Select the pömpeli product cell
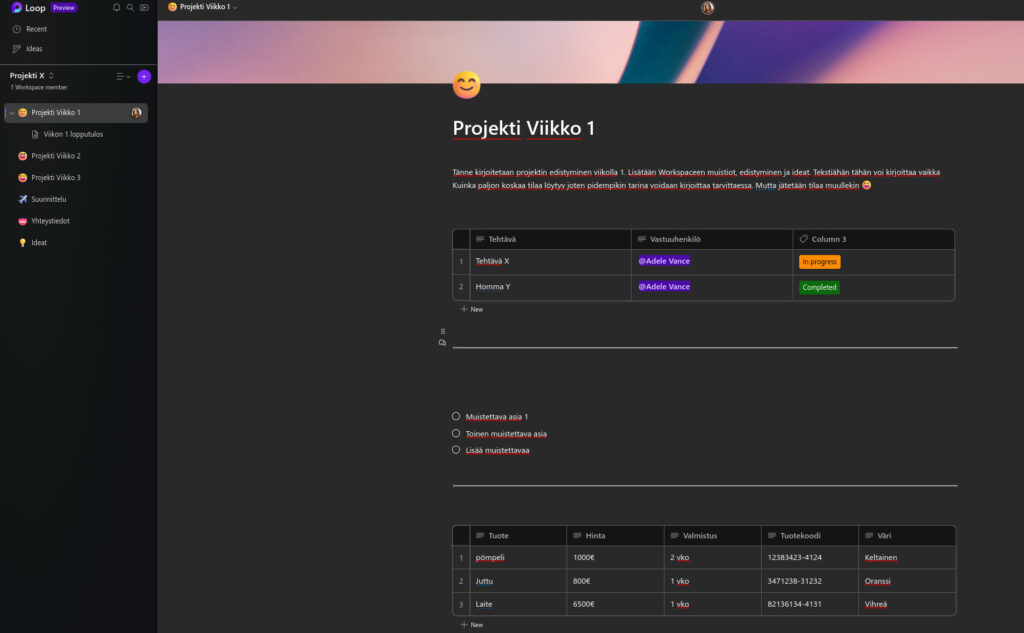Screen dimensions: 1024x633 point(518,557)
